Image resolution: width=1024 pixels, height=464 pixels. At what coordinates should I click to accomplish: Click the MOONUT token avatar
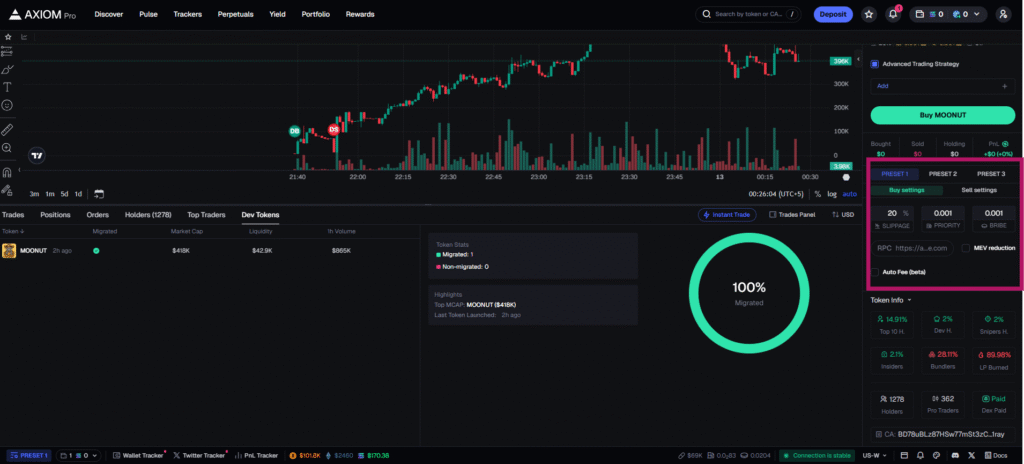point(9,251)
